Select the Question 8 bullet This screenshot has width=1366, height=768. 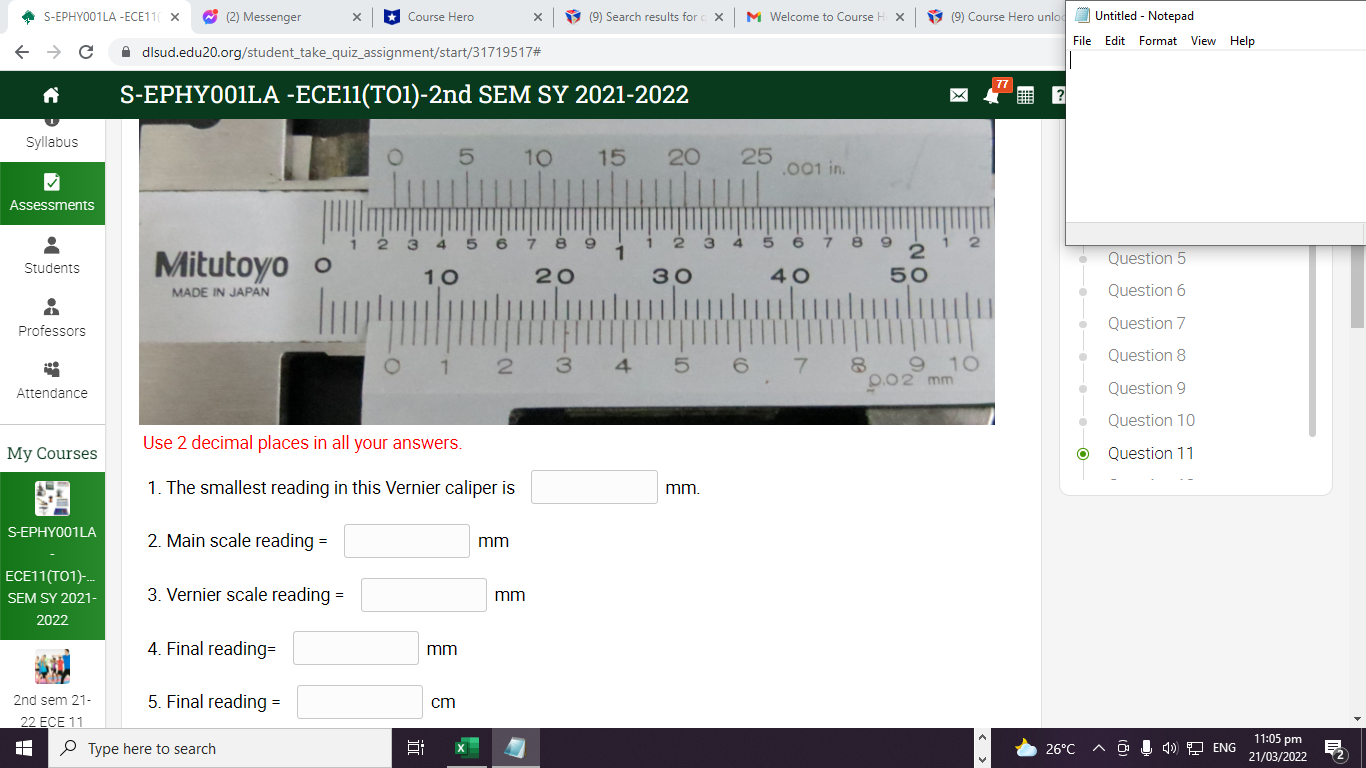(x=1083, y=355)
